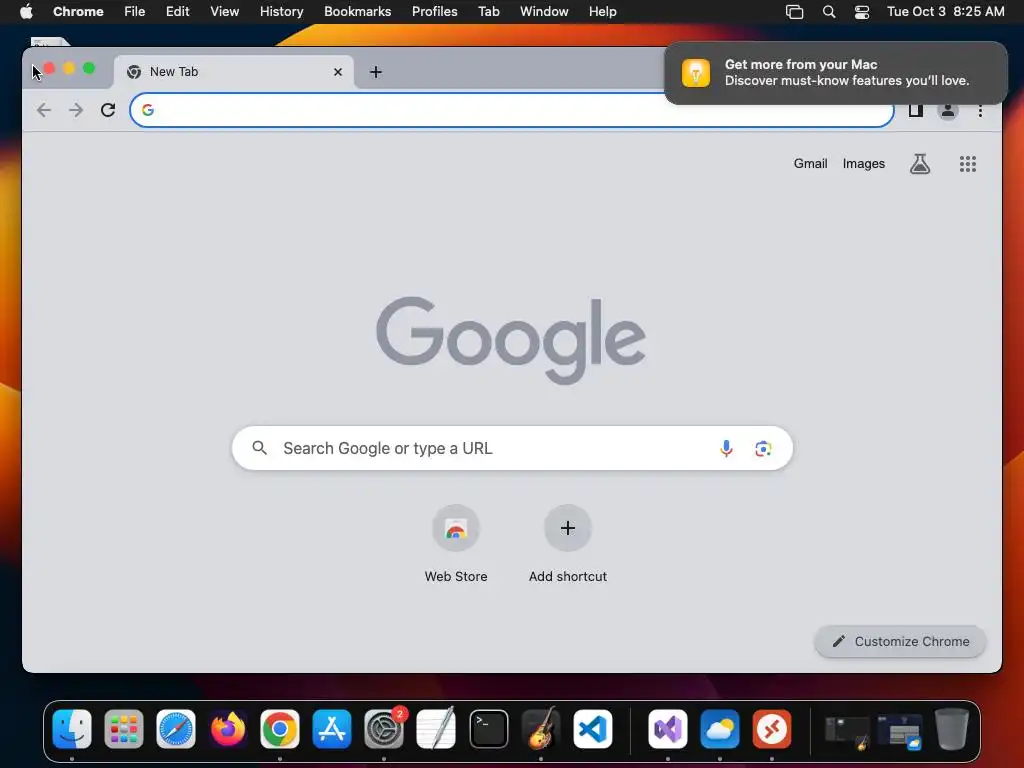Search by image with Google Lens icon
The height and width of the screenshot is (768, 1024).
point(763,449)
